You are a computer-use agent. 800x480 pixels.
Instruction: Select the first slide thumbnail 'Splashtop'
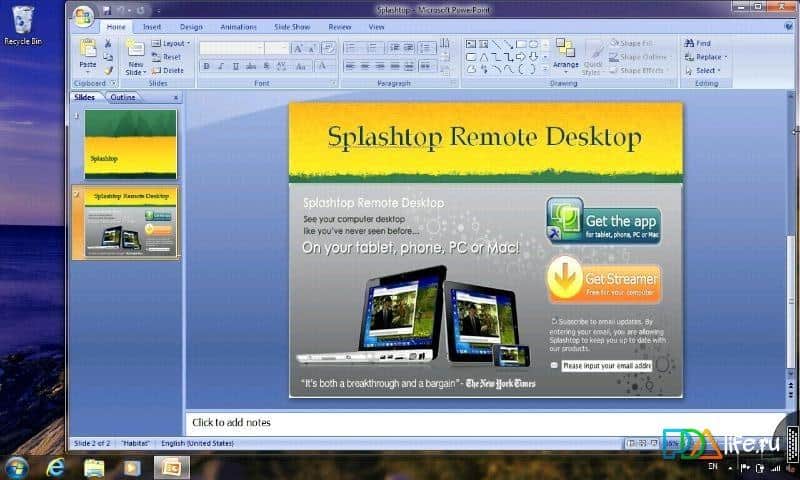click(x=130, y=144)
